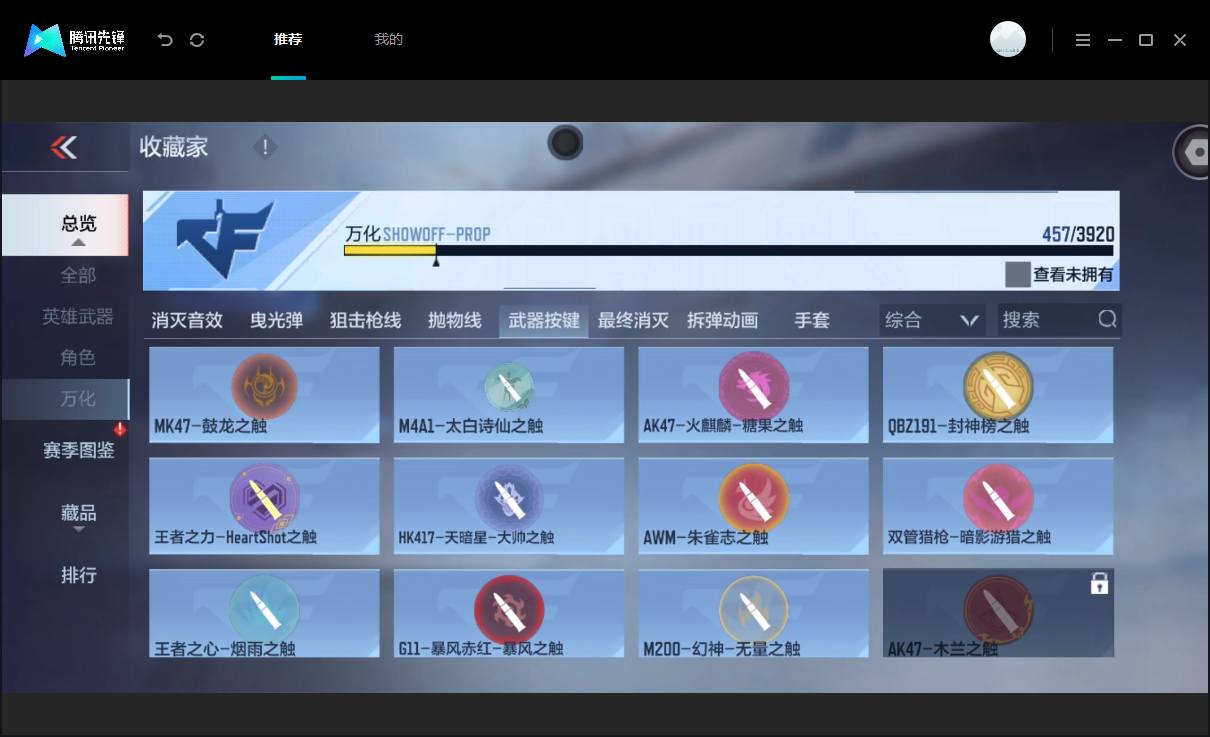Show info via the exclamation icon beside 收藏家
The height and width of the screenshot is (737, 1210).
click(x=265, y=148)
